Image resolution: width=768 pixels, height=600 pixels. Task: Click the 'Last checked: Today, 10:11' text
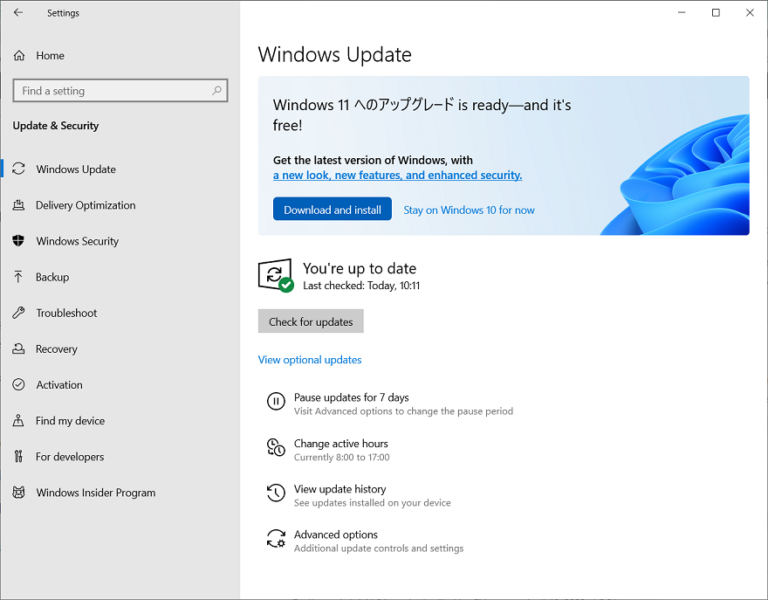[361, 286]
